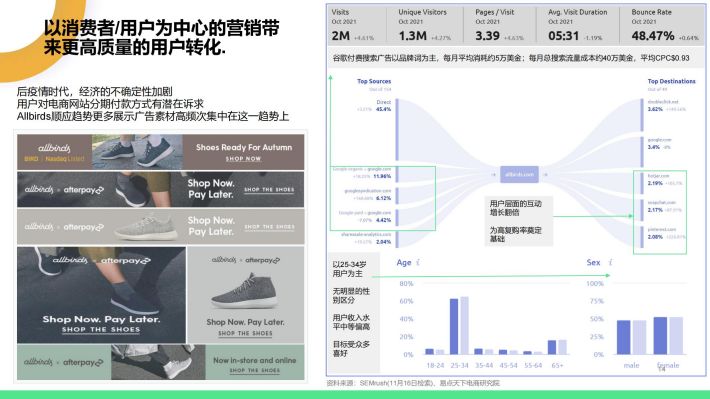Click the info icon beside Sex
Image resolution: width=710 pixels, height=399 pixels.
point(610,262)
